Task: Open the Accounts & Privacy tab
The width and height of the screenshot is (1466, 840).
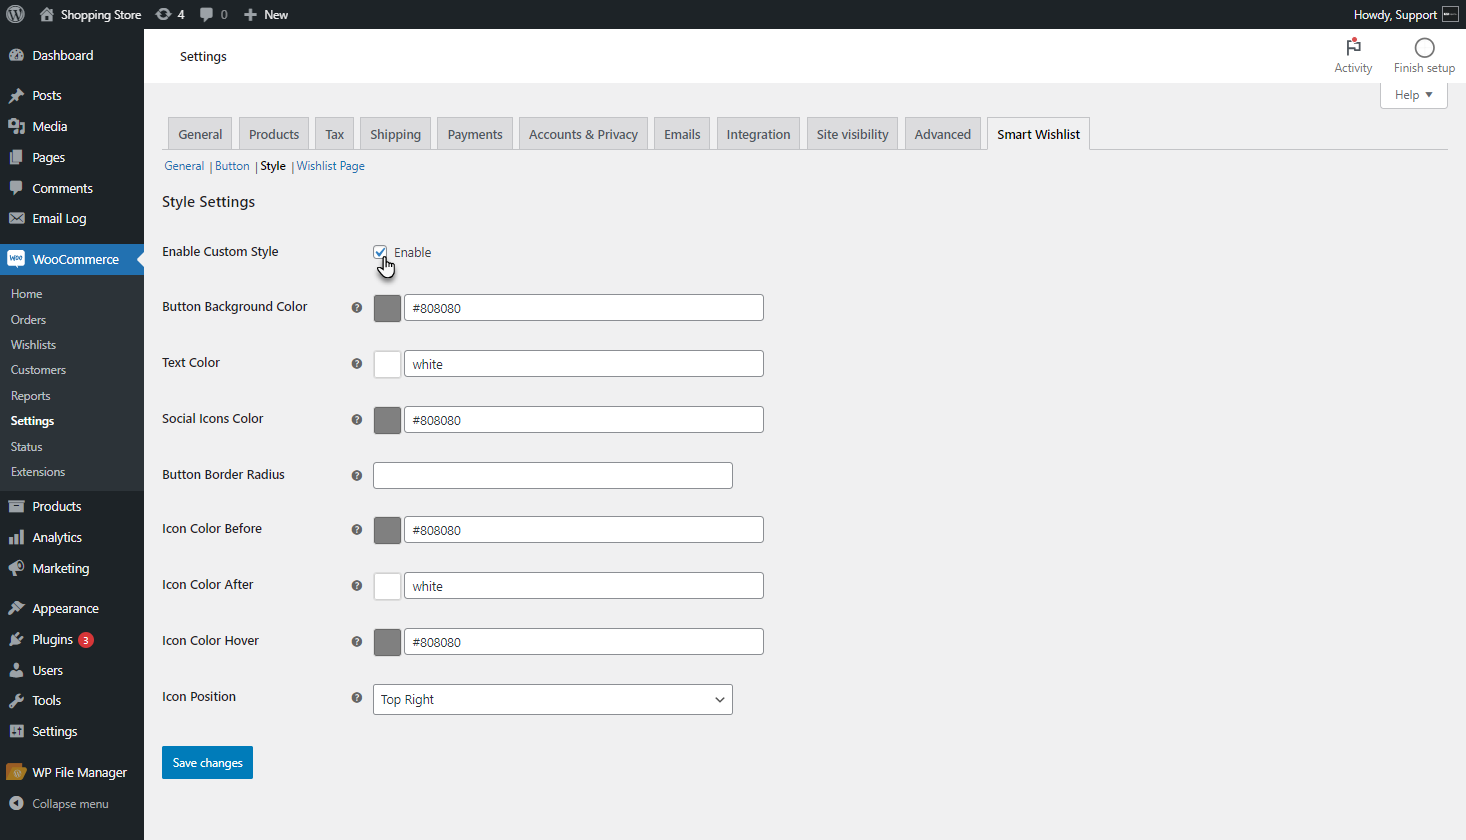Action: (583, 134)
